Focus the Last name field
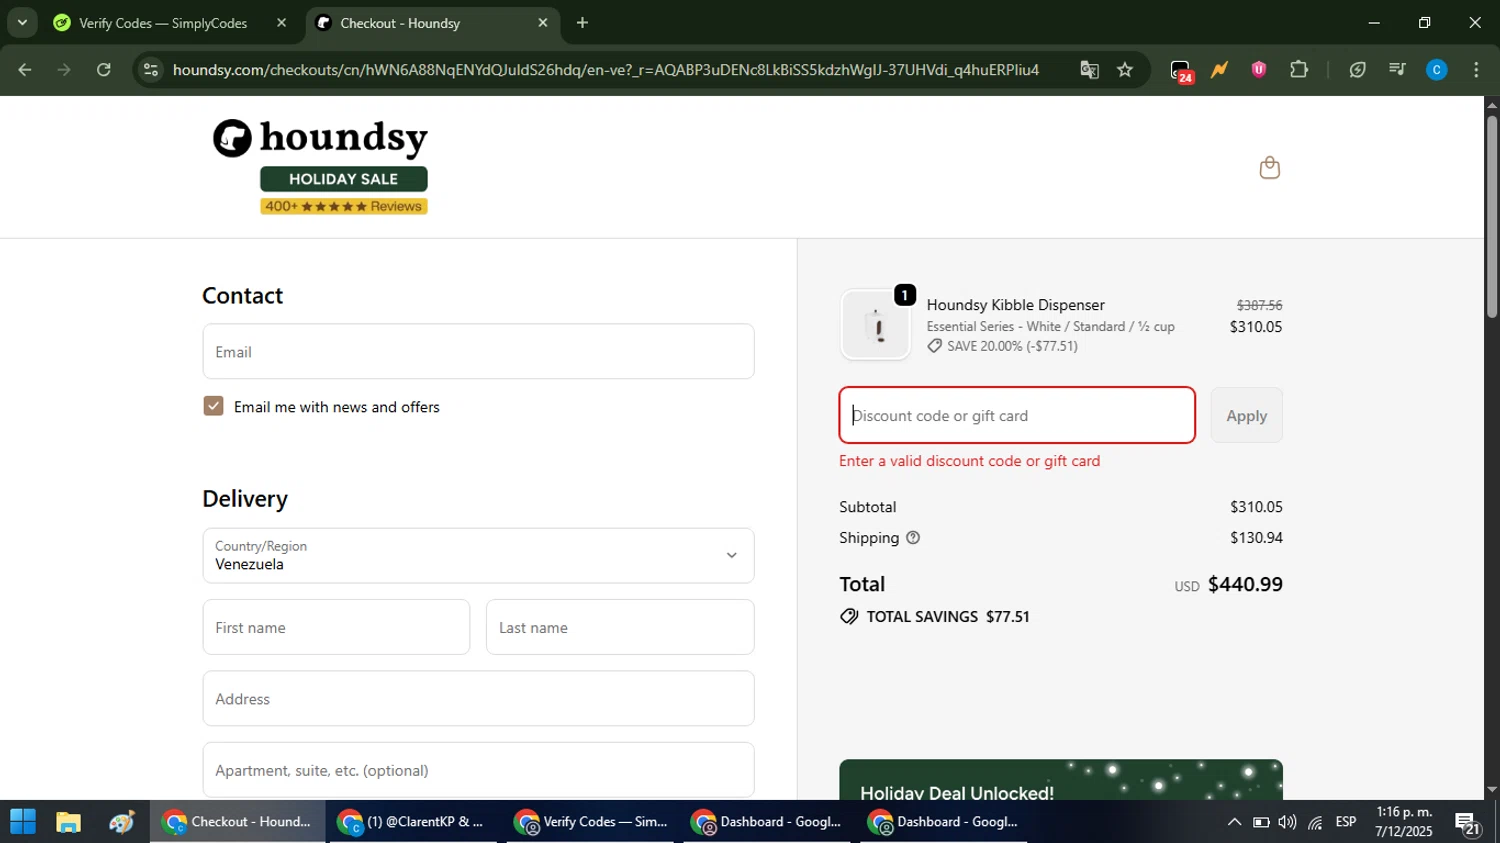 tap(620, 627)
